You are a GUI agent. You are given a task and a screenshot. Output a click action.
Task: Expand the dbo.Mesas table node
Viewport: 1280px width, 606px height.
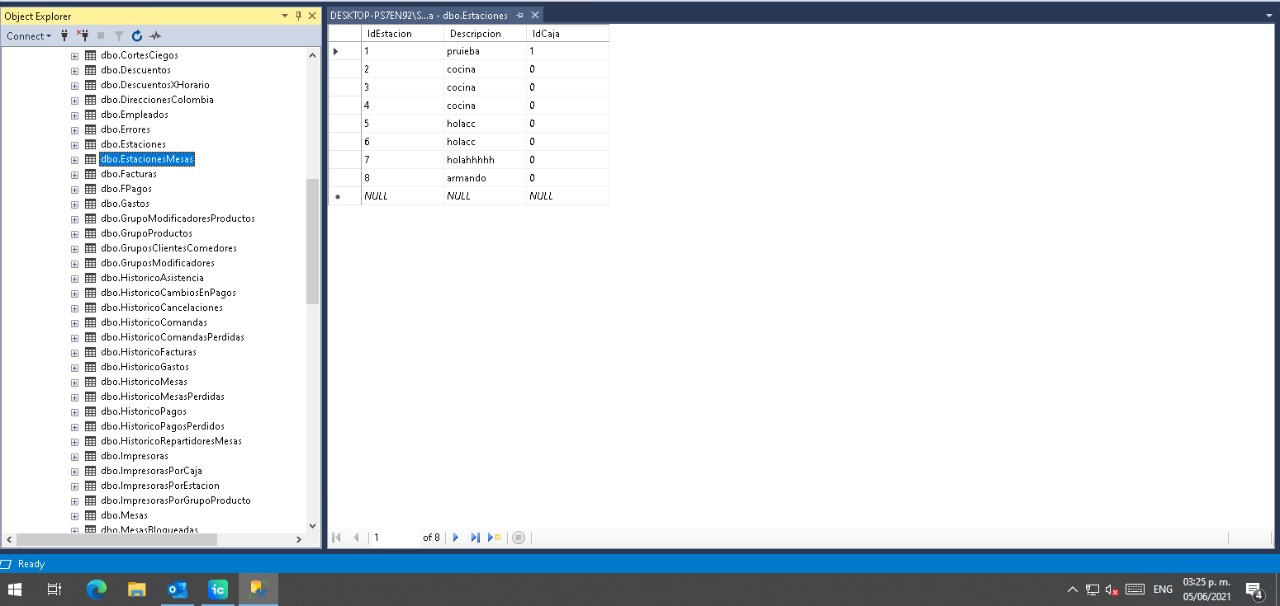[x=75, y=516]
